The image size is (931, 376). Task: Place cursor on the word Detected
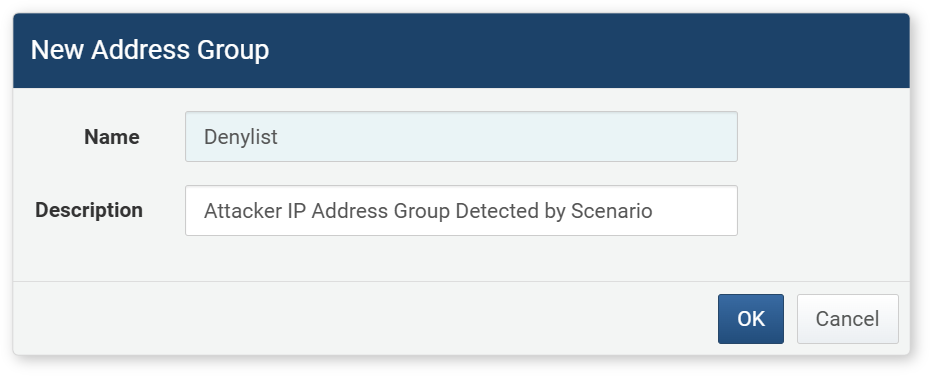click(x=497, y=211)
